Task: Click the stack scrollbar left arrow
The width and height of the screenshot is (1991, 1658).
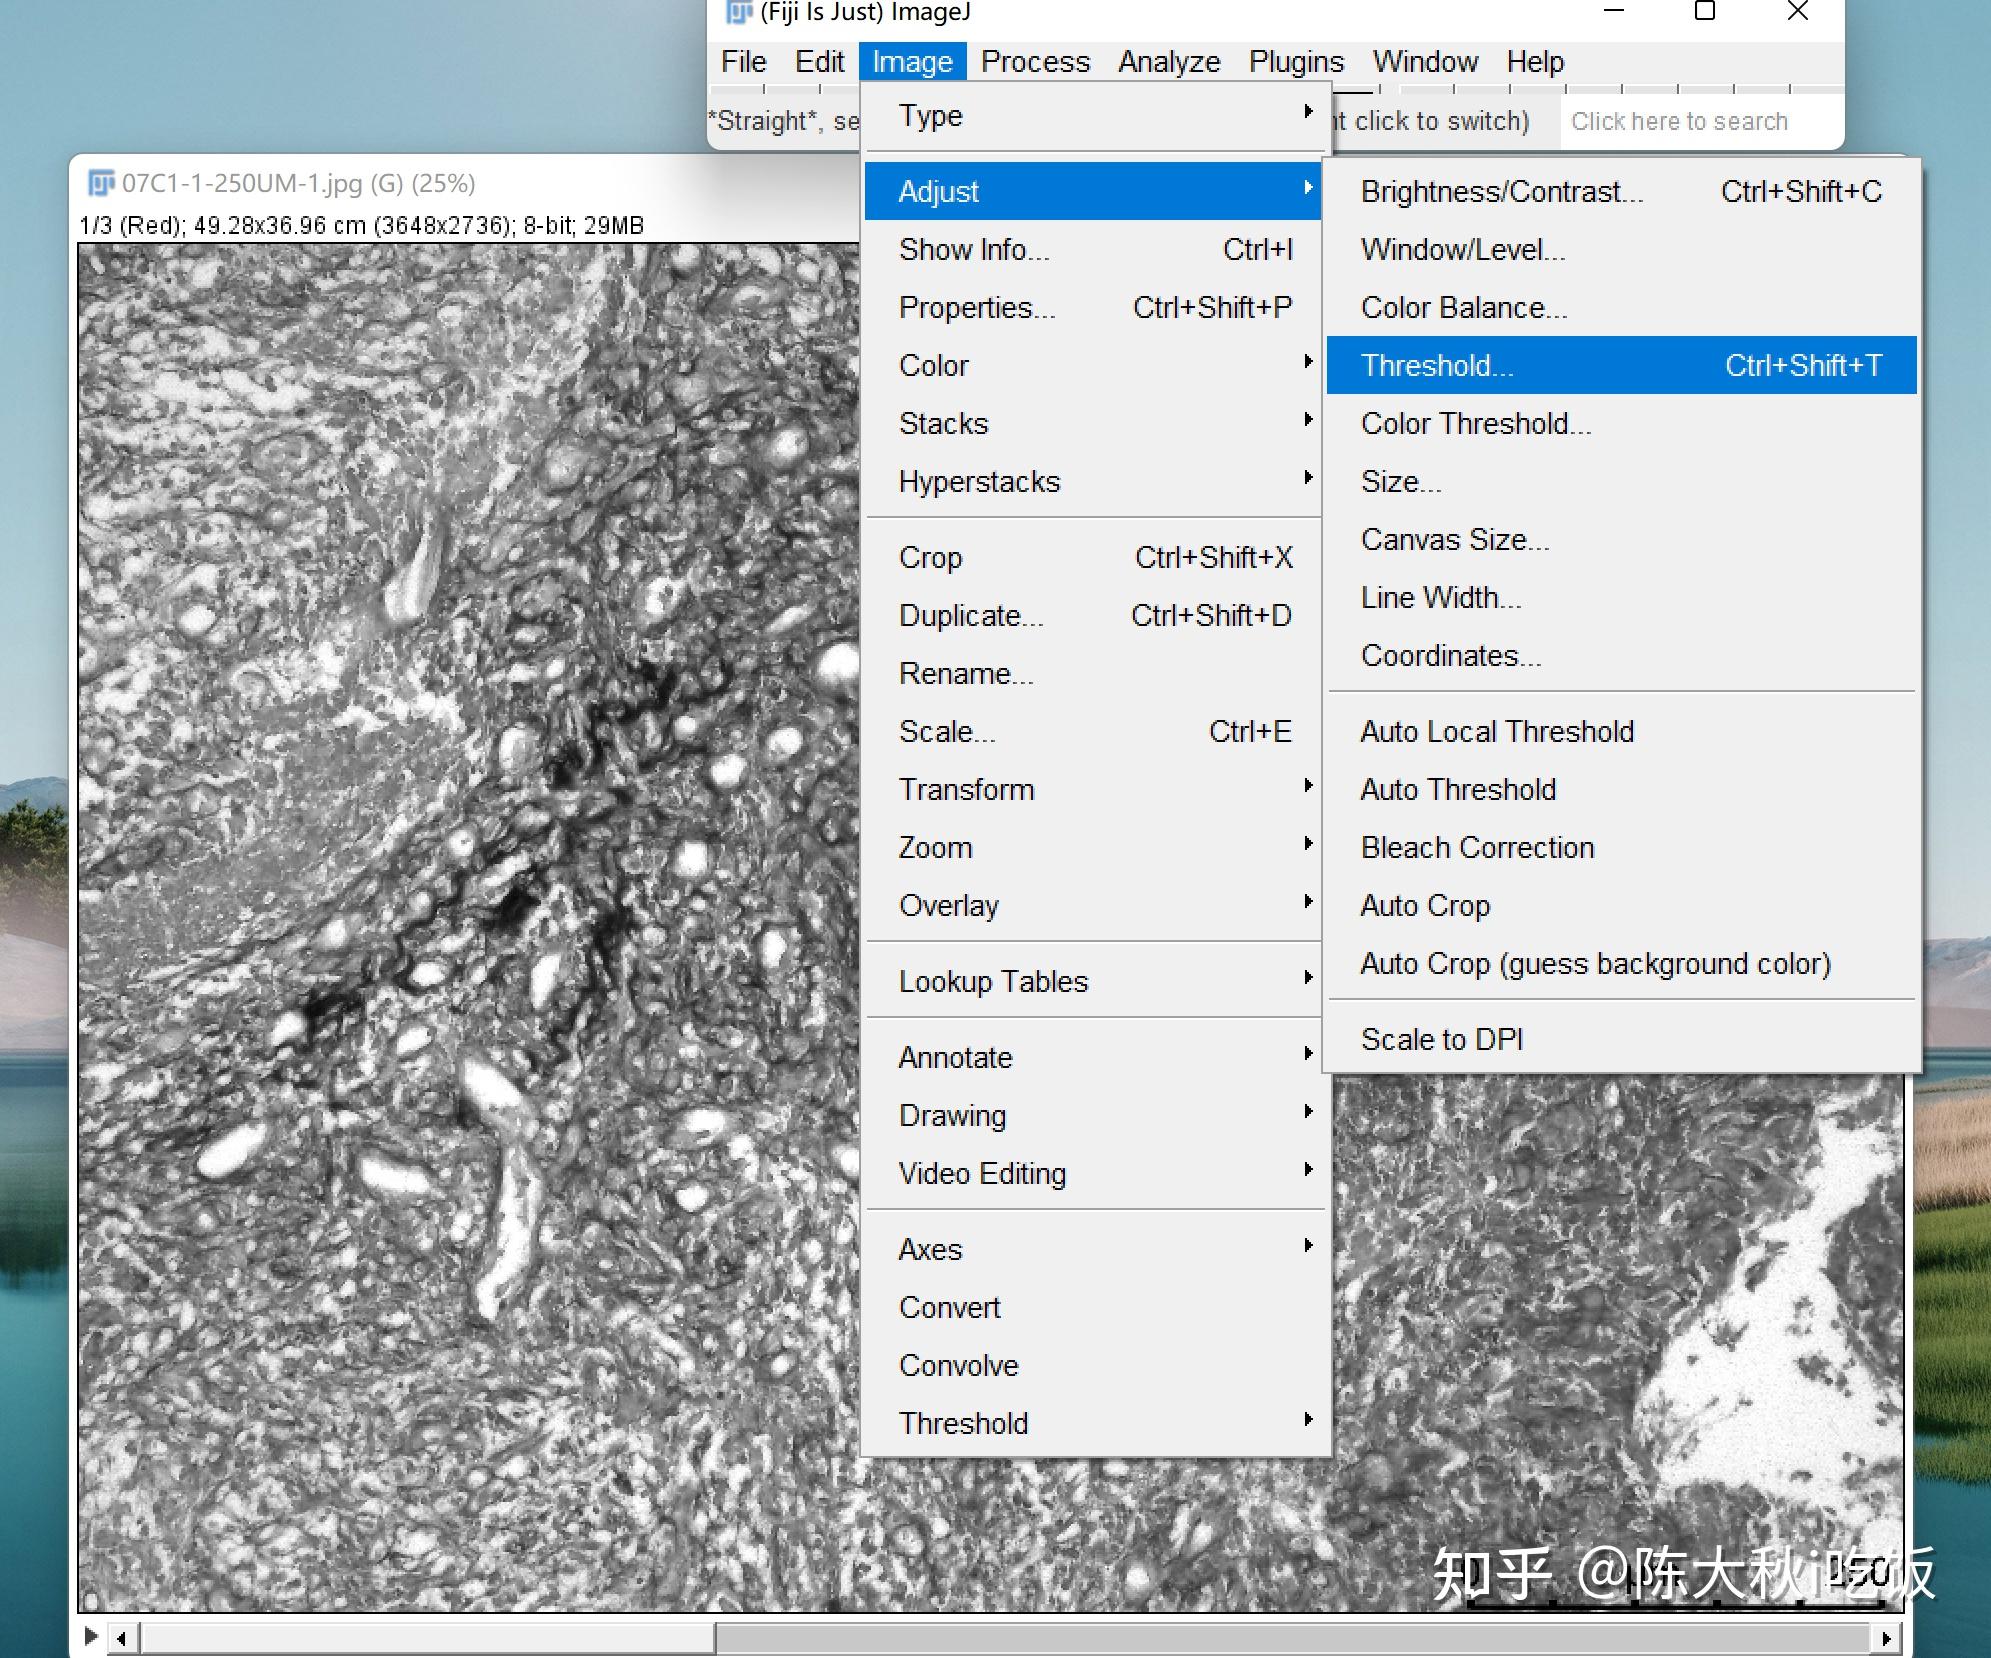Action: pyautogui.click(x=122, y=1638)
